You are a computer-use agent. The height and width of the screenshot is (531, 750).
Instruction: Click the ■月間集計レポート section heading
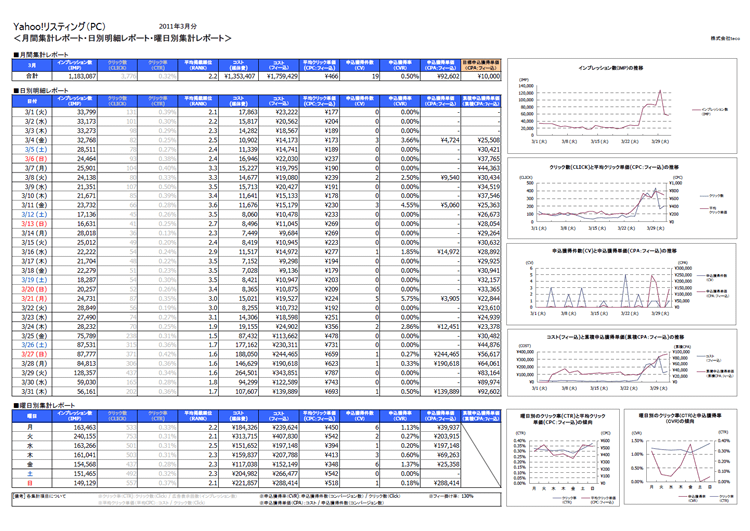tap(41, 55)
